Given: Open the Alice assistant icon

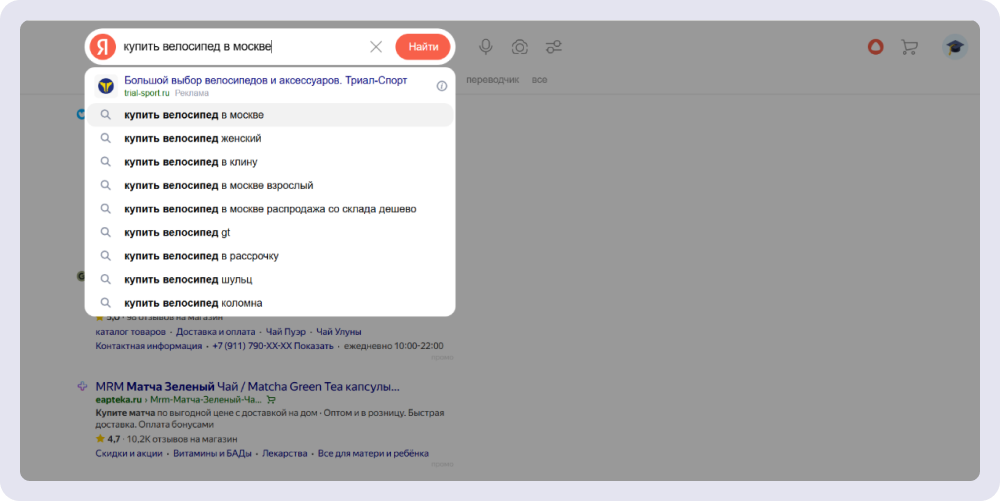Looking at the screenshot, I should pos(875,47).
